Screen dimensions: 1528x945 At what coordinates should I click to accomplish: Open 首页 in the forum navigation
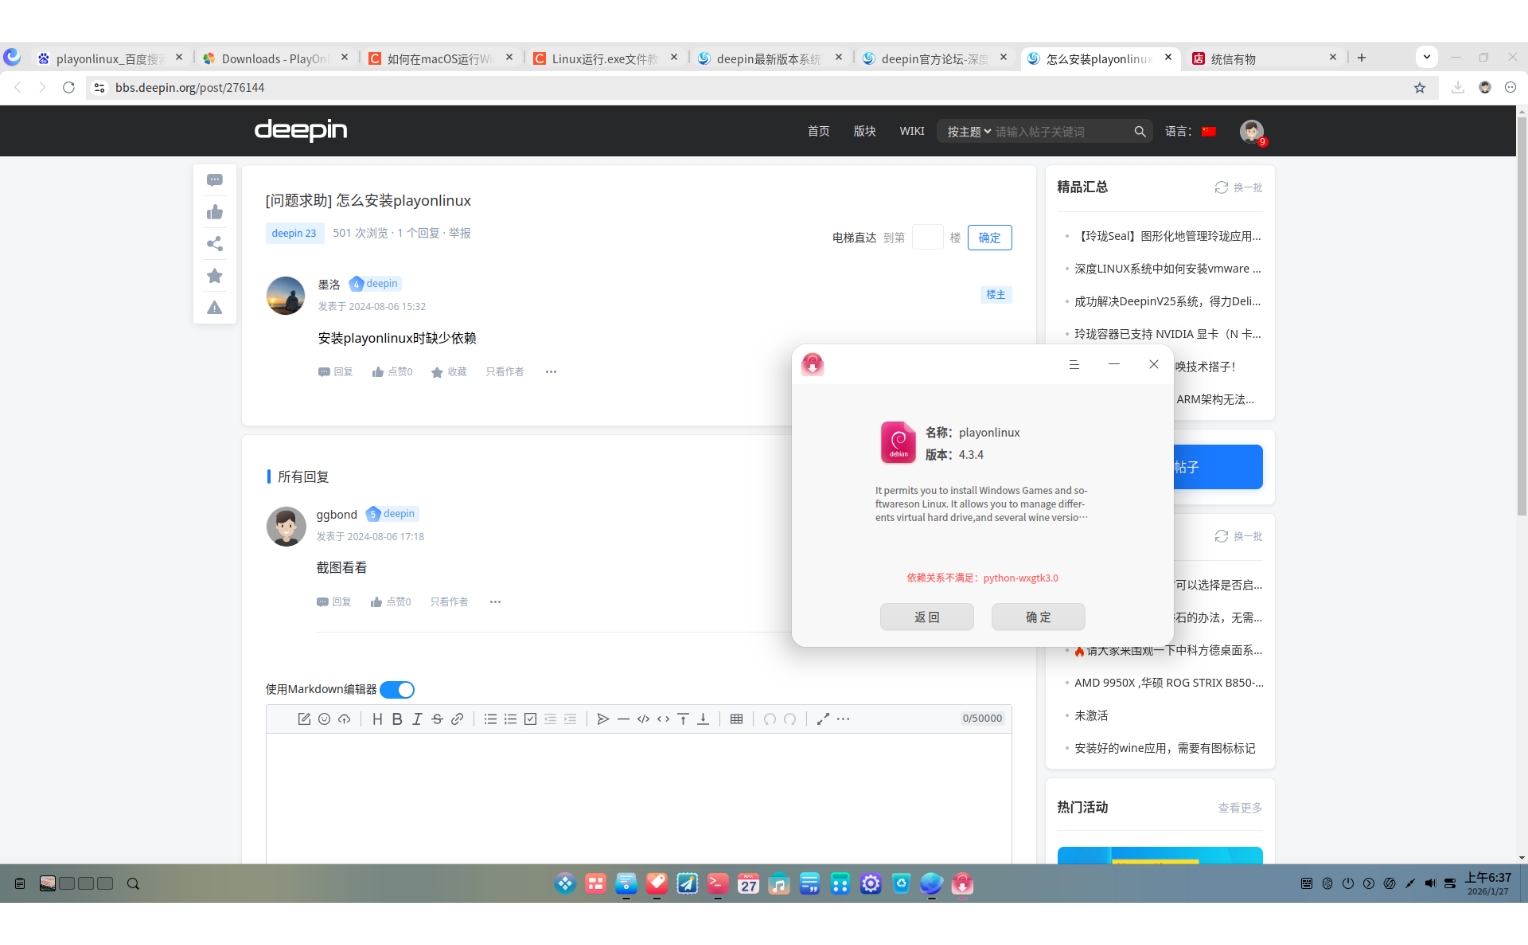[x=819, y=131]
